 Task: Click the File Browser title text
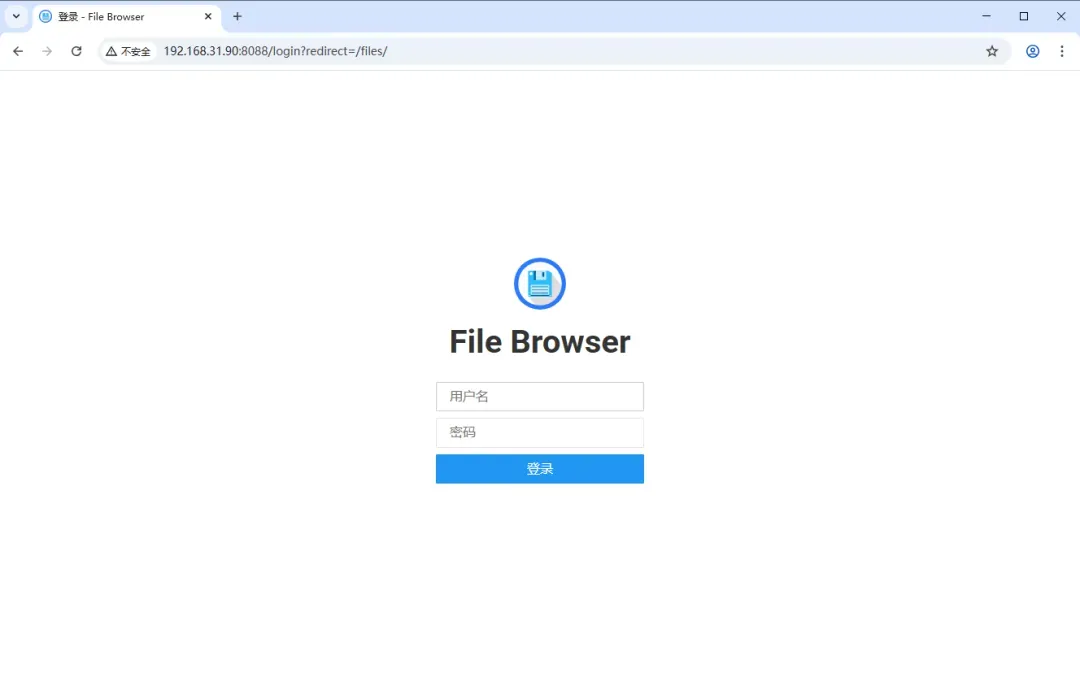(539, 341)
